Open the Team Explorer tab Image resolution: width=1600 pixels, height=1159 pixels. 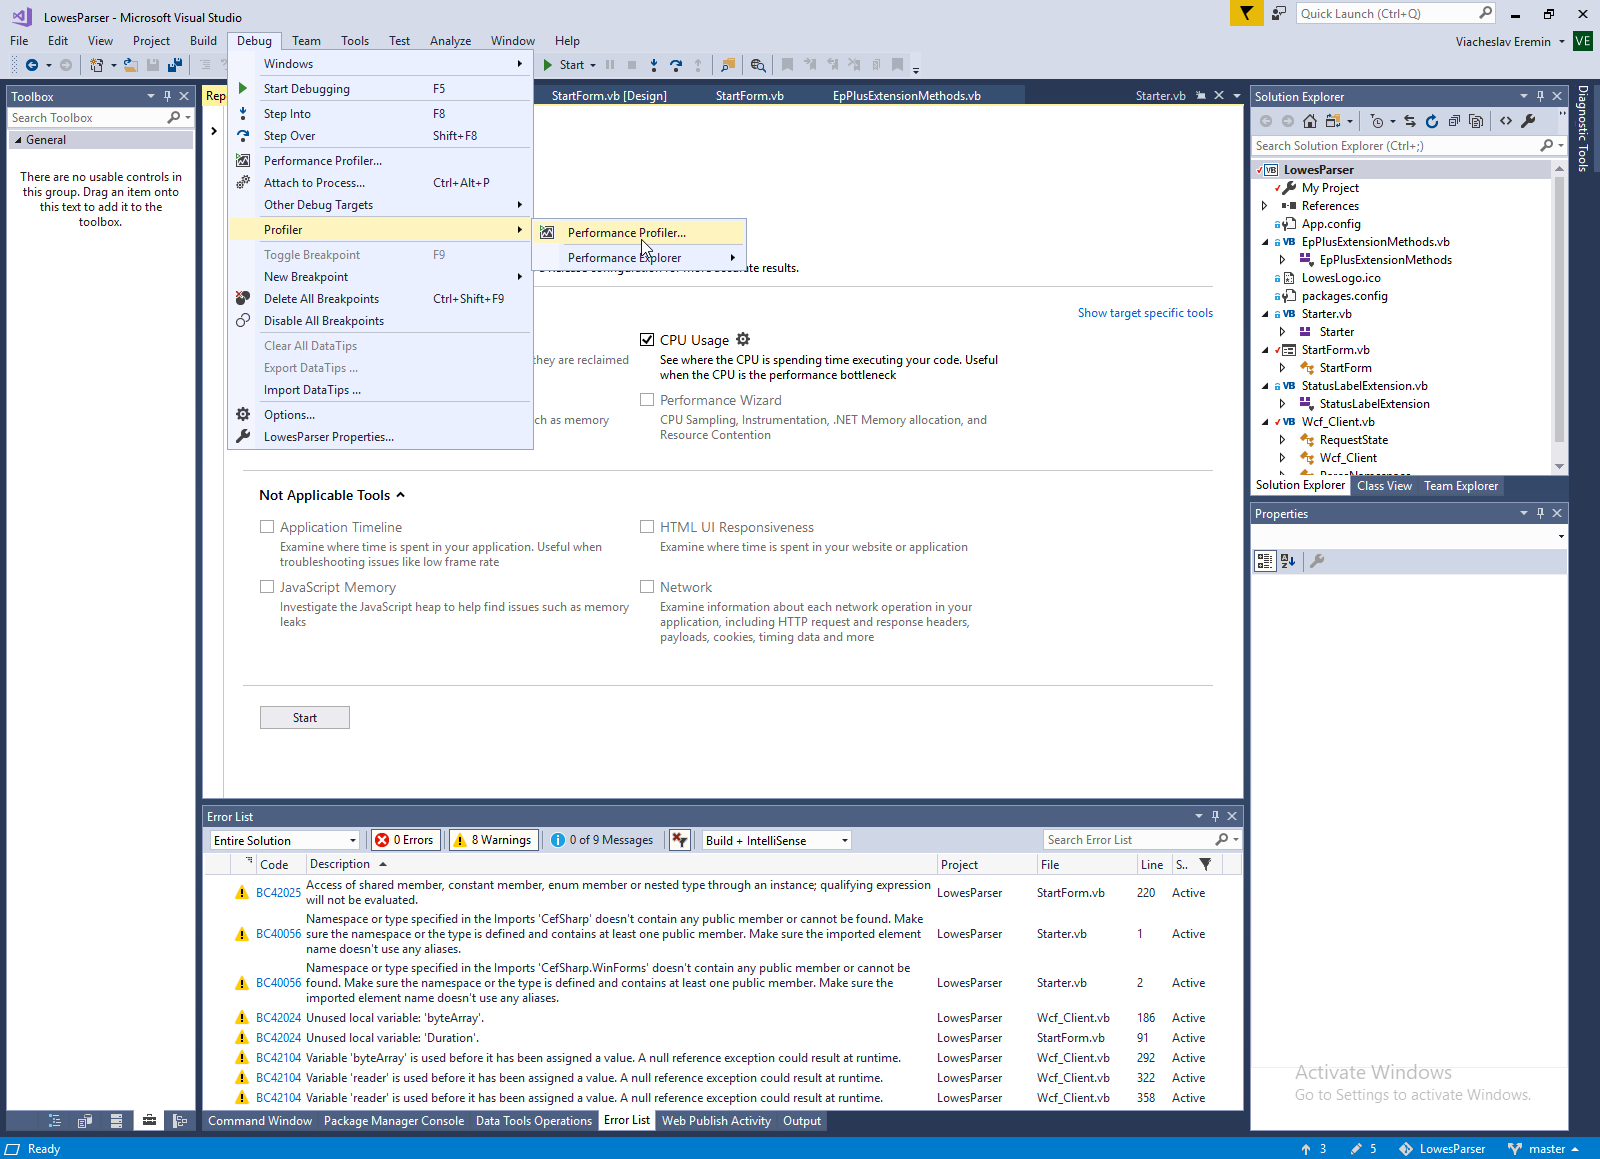(x=1461, y=486)
